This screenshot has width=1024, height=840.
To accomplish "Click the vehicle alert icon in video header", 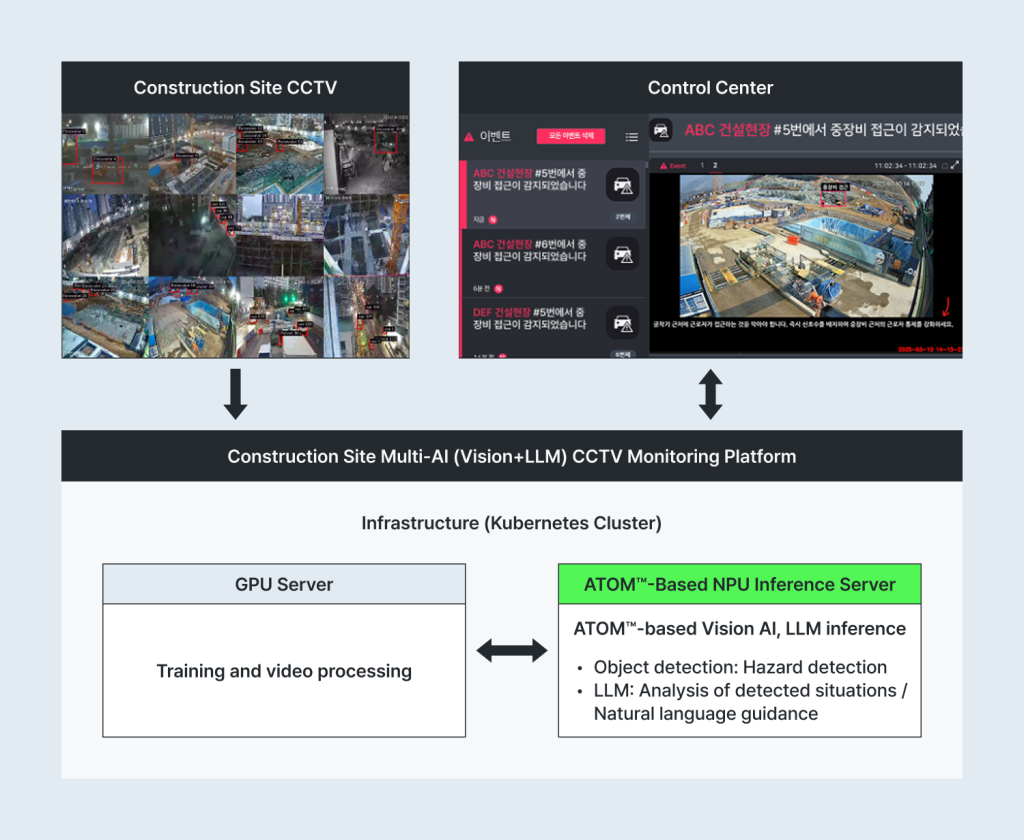I will tap(660, 131).
